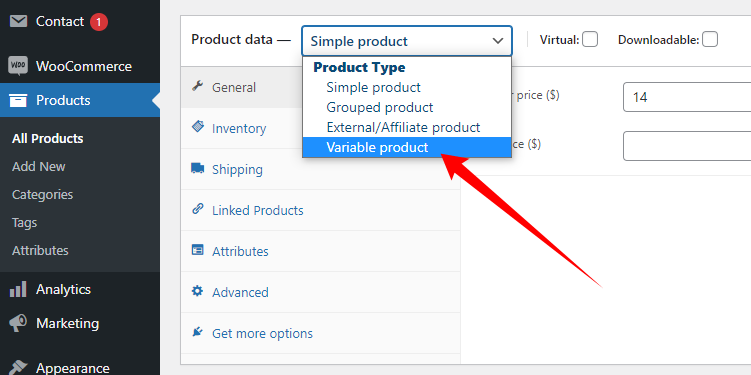Open the Add New submenu link

tap(39, 167)
